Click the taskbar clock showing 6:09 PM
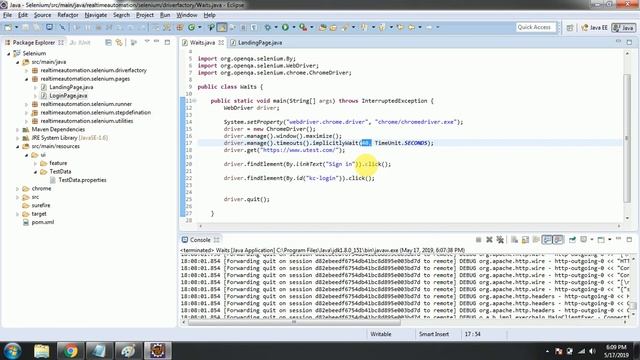Image resolution: width=640 pixels, height=360 pixels. click(616, 351)
